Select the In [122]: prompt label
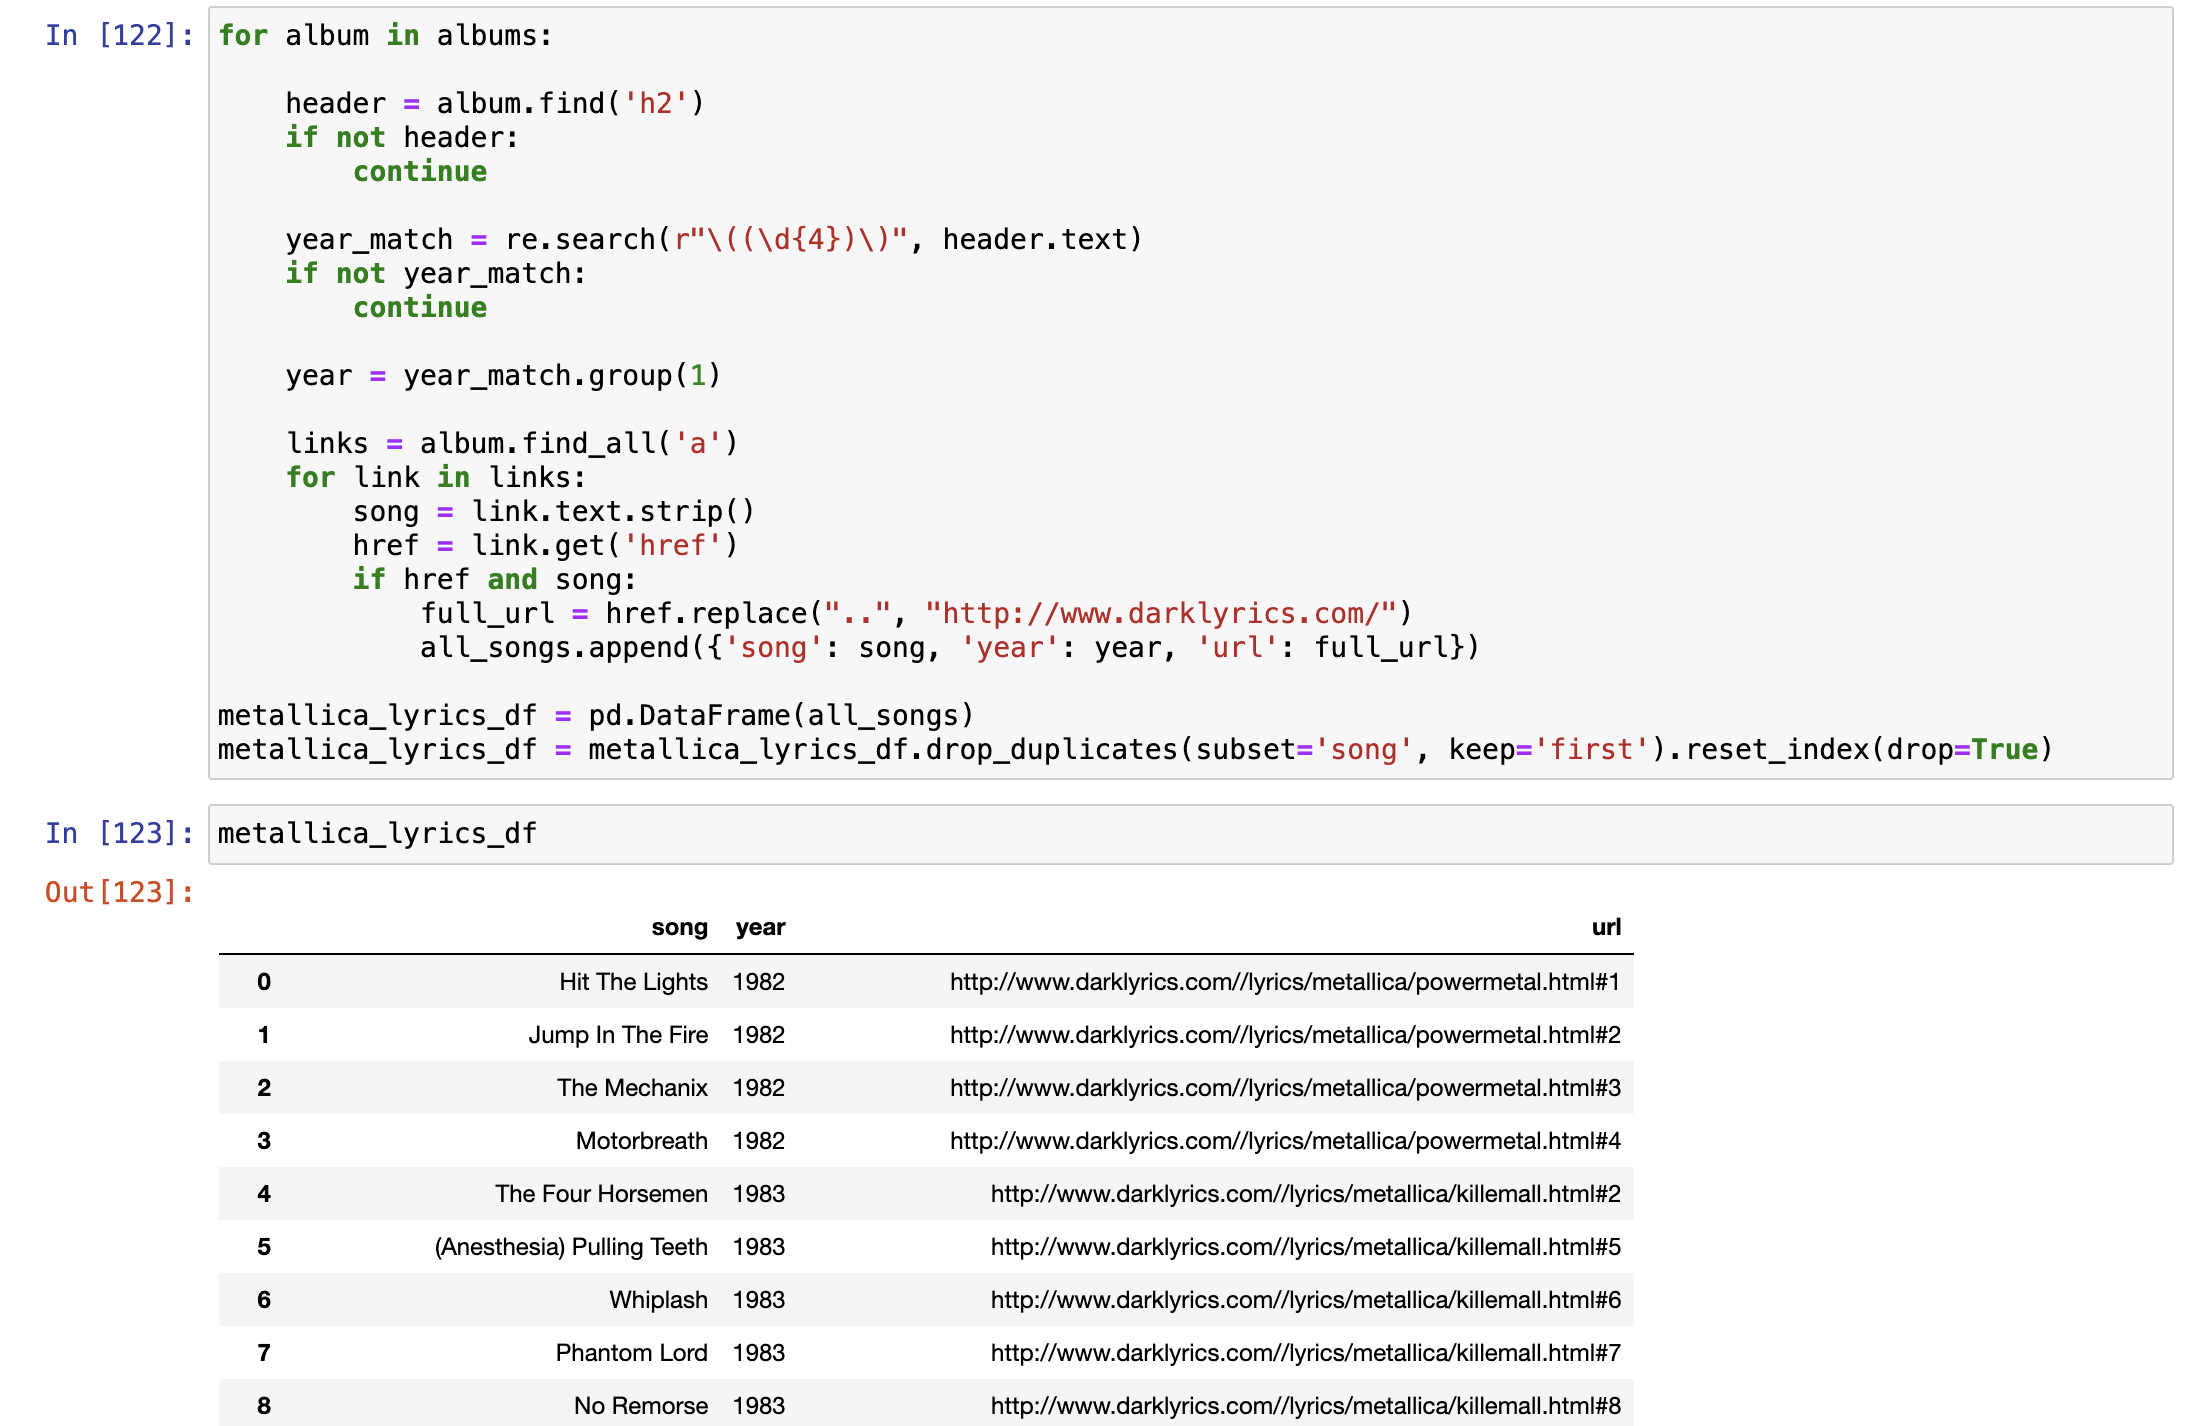 [x=120, y=36]
